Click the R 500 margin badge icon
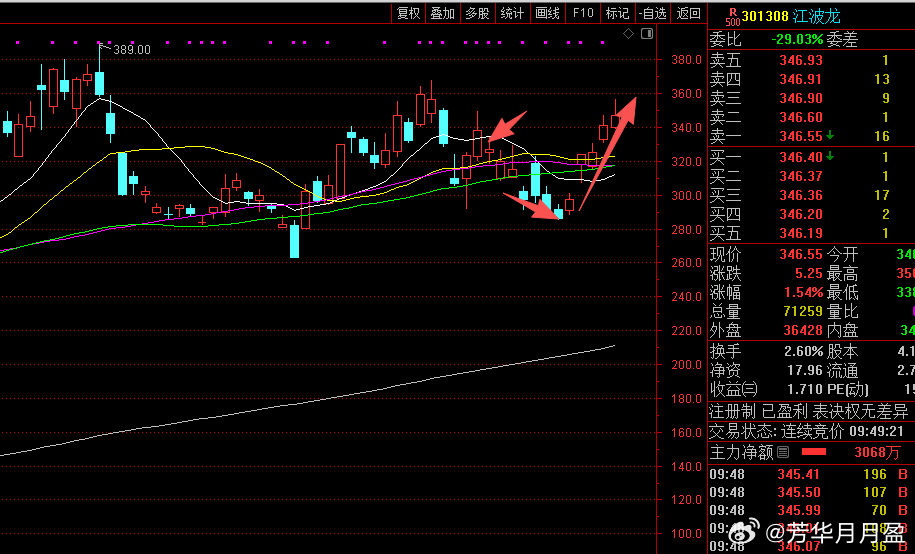Image resolution: width=915 pixels, height=554 pixels. (732, 17)
